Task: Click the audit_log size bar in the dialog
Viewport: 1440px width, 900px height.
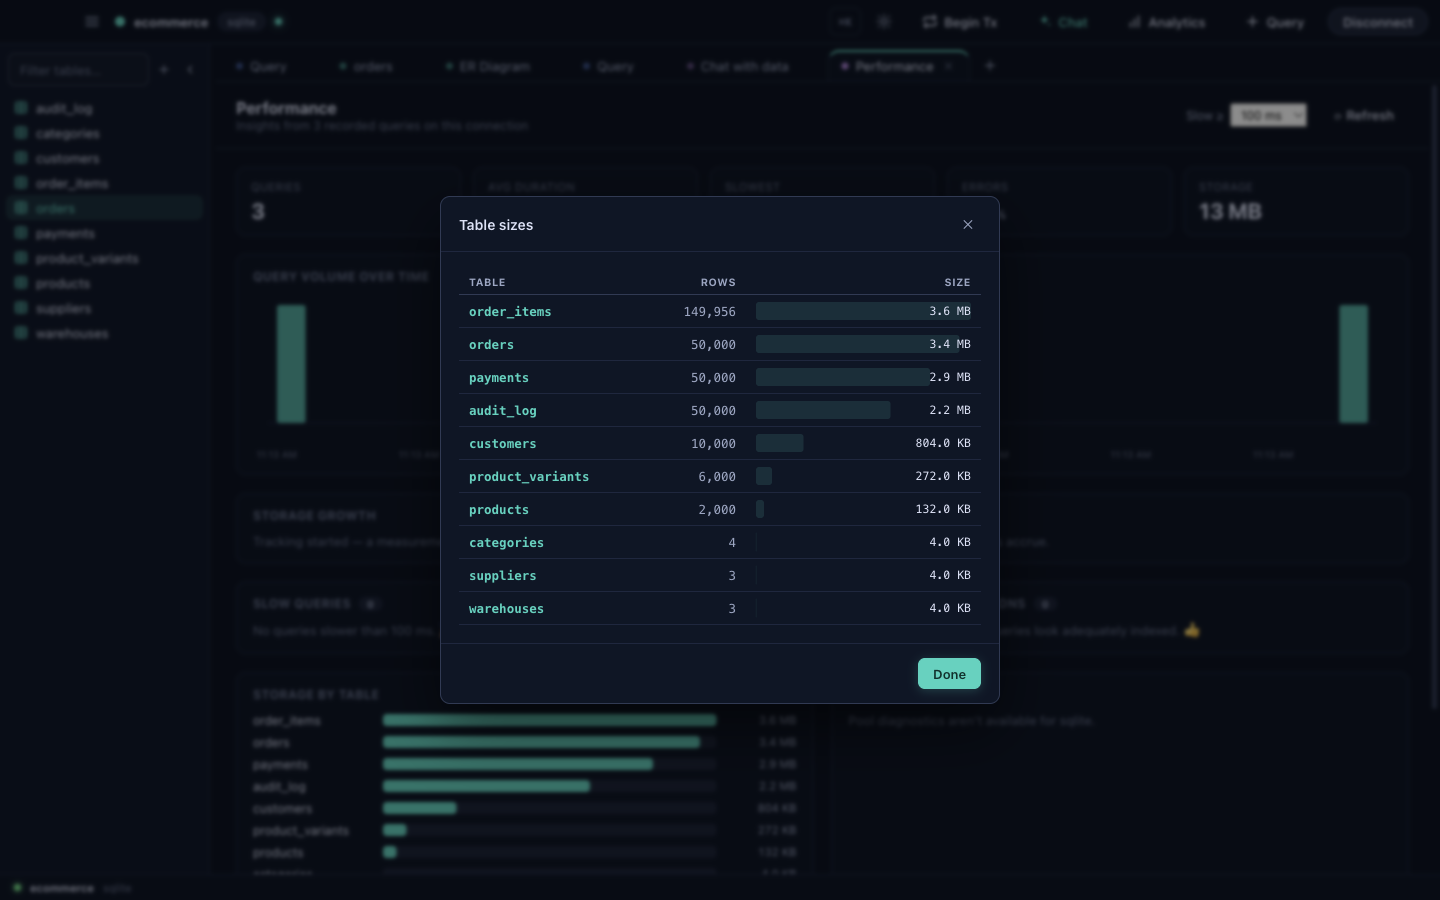Action: (x=823, y=410)
